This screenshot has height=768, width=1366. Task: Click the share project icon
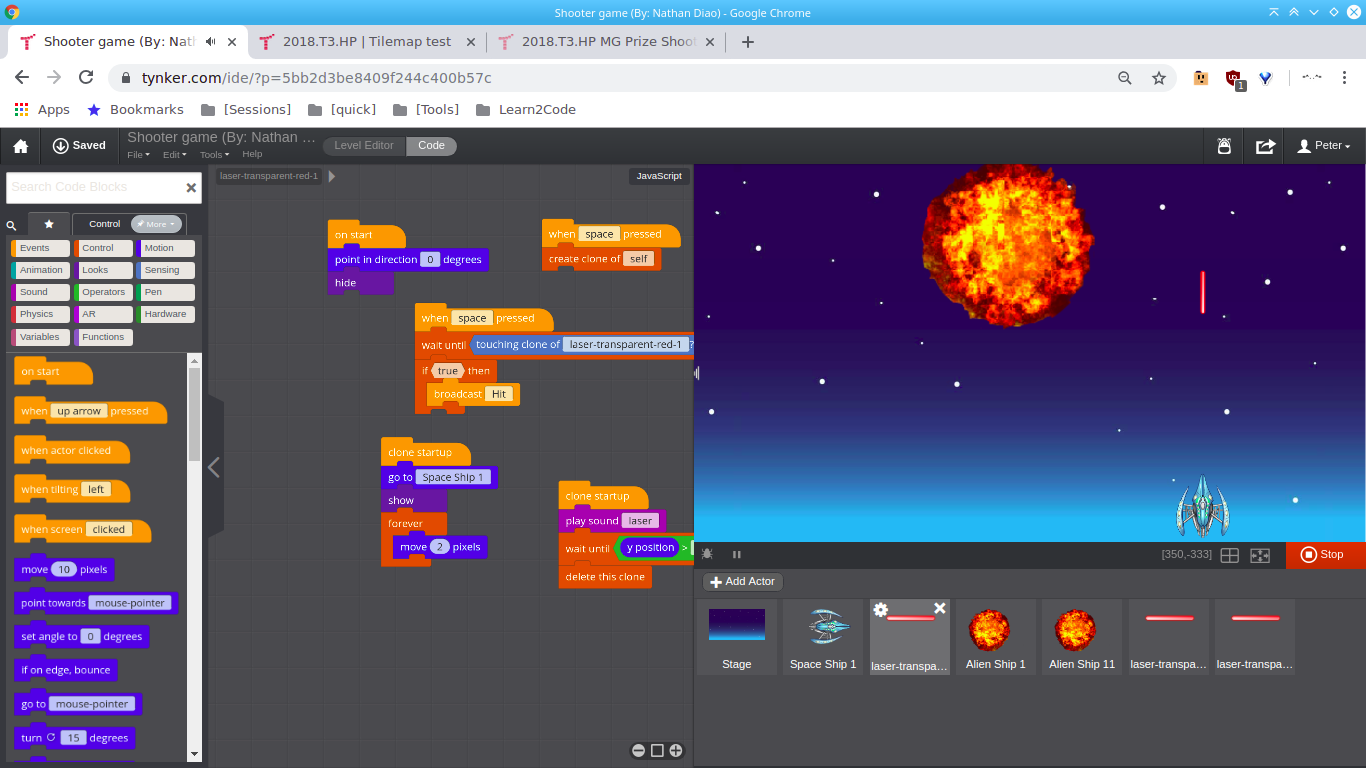click(1265, 146)
